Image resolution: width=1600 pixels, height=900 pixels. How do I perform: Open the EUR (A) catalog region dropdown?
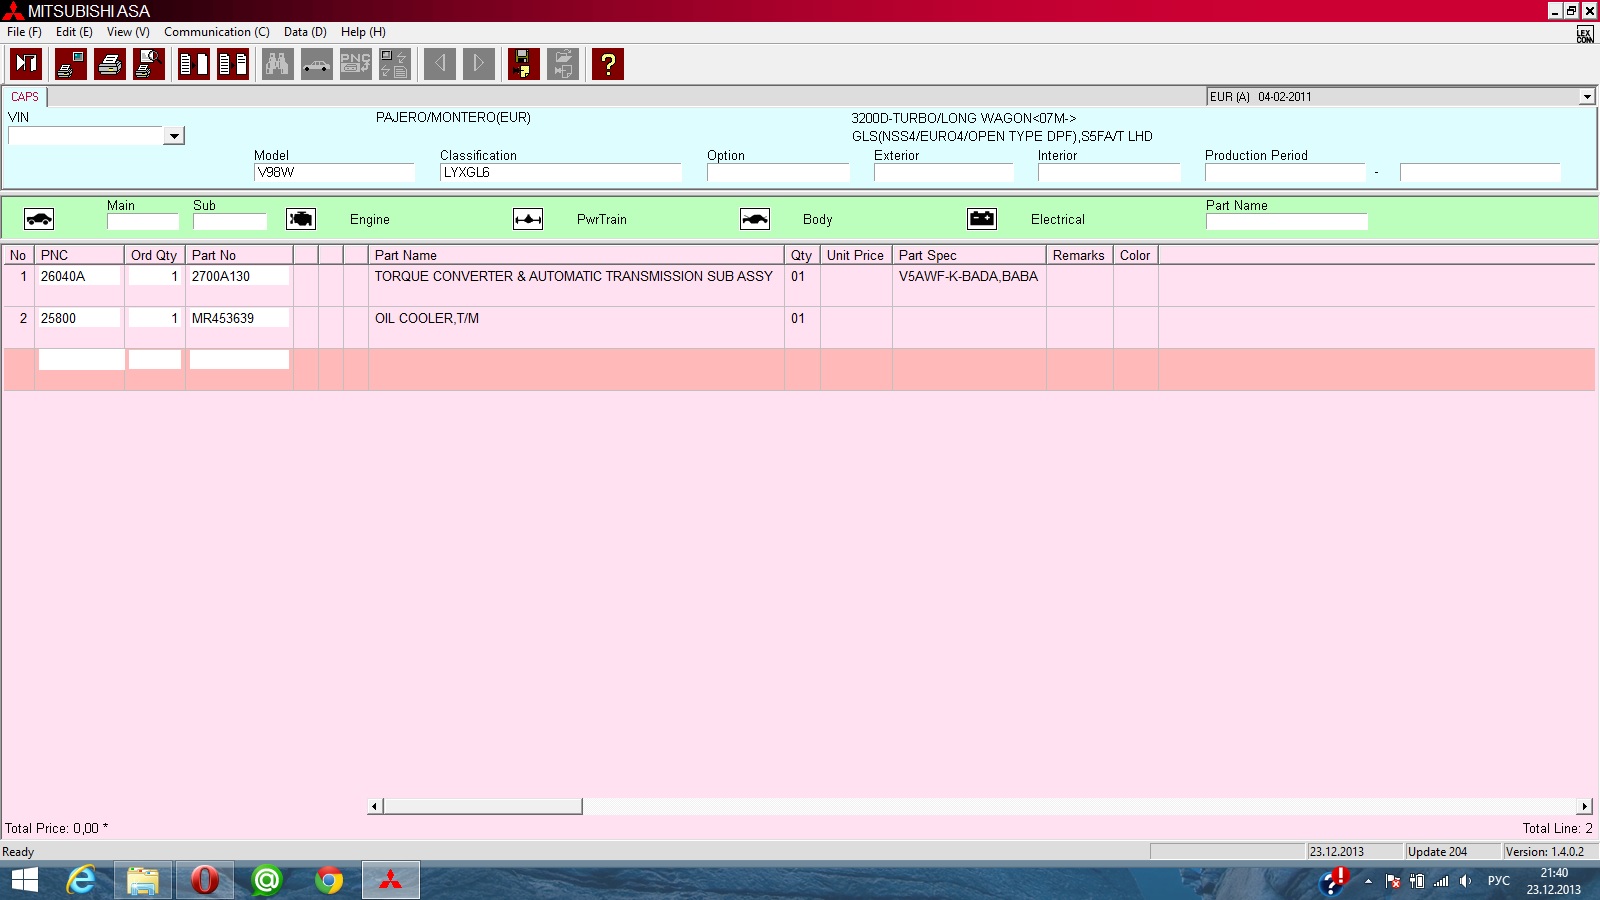click(x=1586, y=97)
